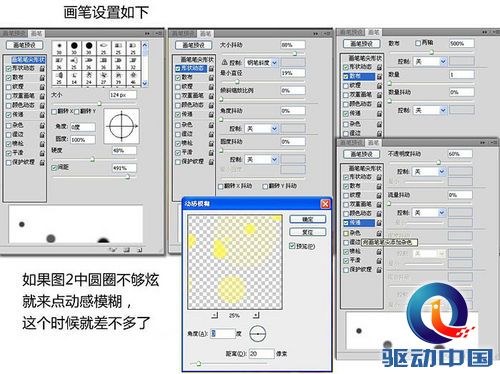Open 控制 dropdown under 散布 in scattering panel
500x374 pixels.
(430, 62)
